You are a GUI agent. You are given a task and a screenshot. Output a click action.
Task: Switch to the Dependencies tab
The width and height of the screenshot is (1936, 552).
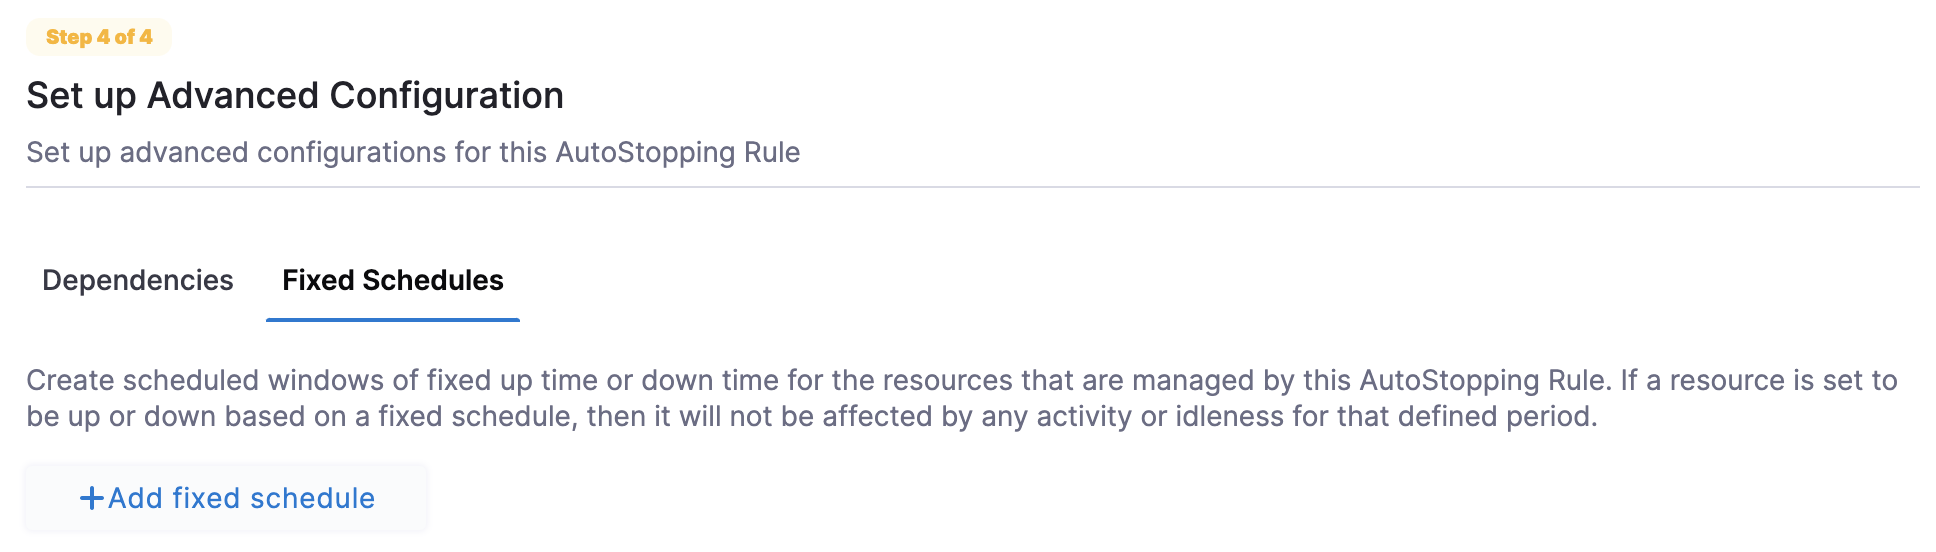pos(137,280)
